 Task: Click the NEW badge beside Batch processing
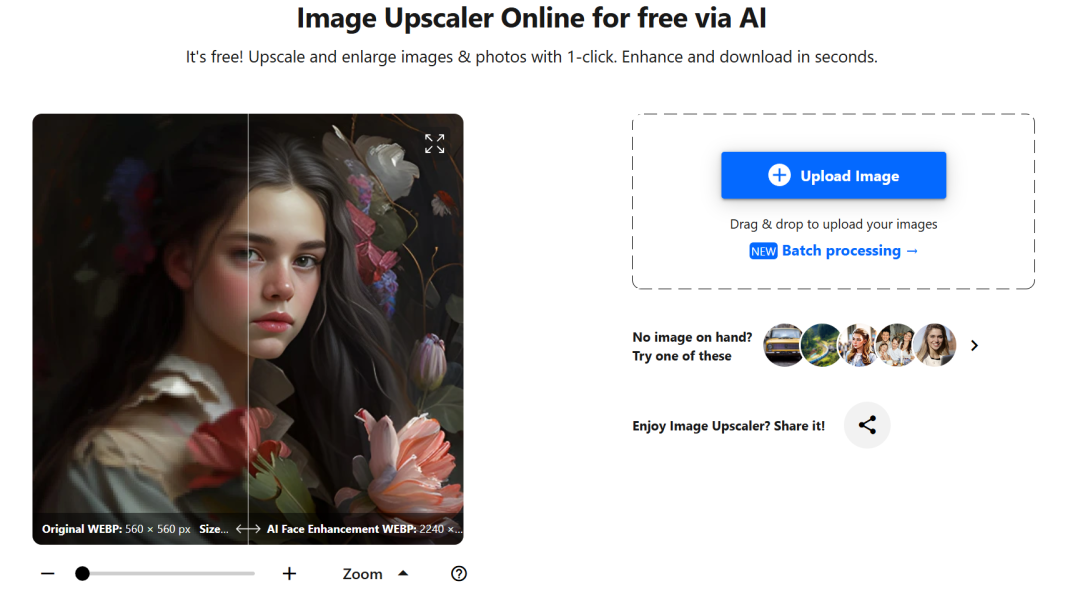click(763, 251)
